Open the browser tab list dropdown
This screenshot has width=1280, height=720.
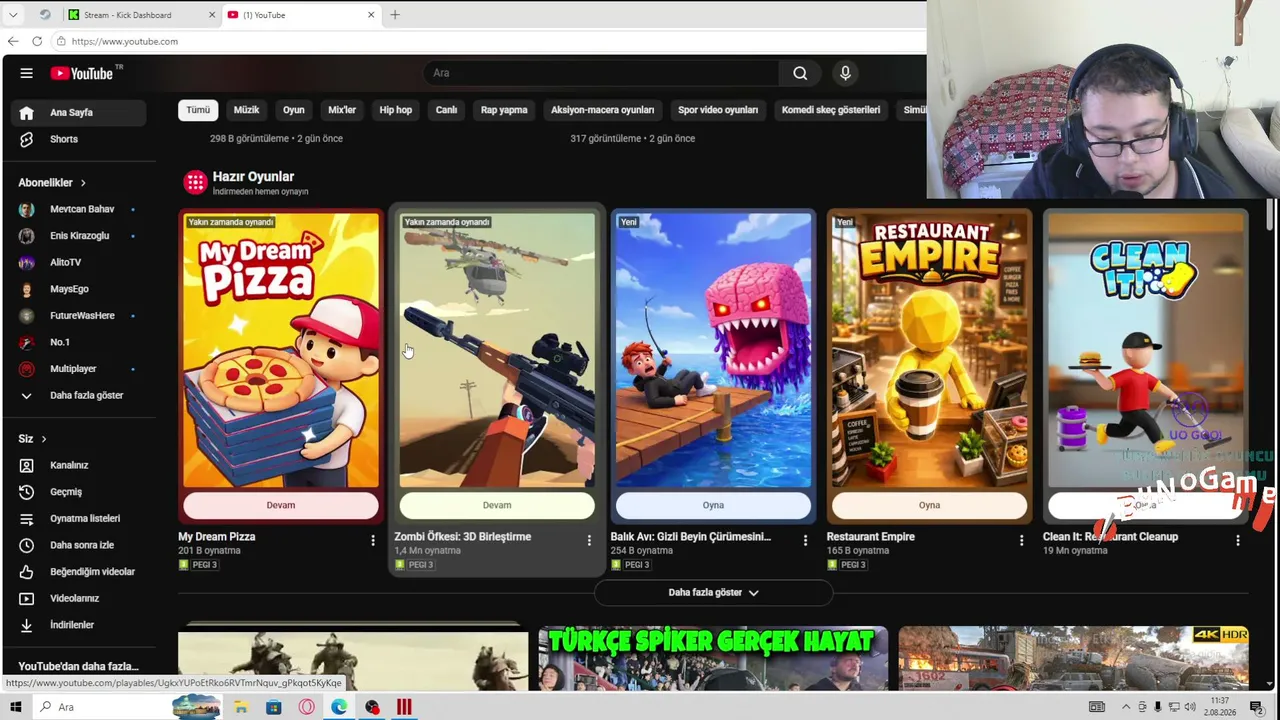(12, 15)
